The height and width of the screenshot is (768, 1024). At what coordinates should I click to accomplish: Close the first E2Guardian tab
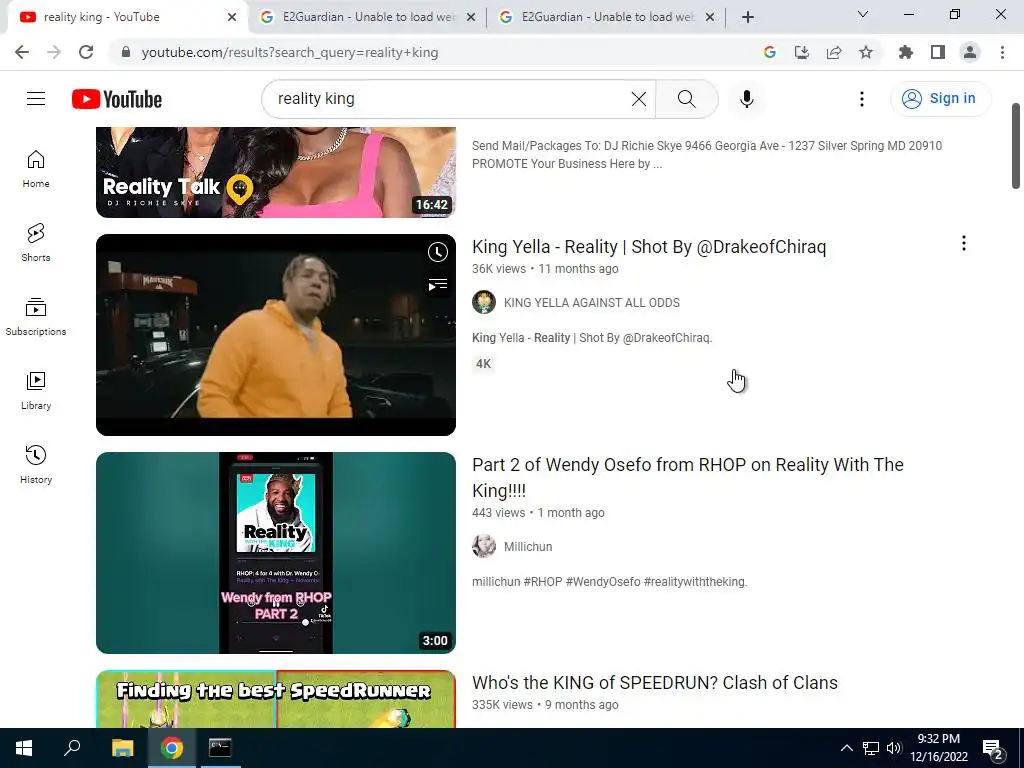click(x=471, y=17)
